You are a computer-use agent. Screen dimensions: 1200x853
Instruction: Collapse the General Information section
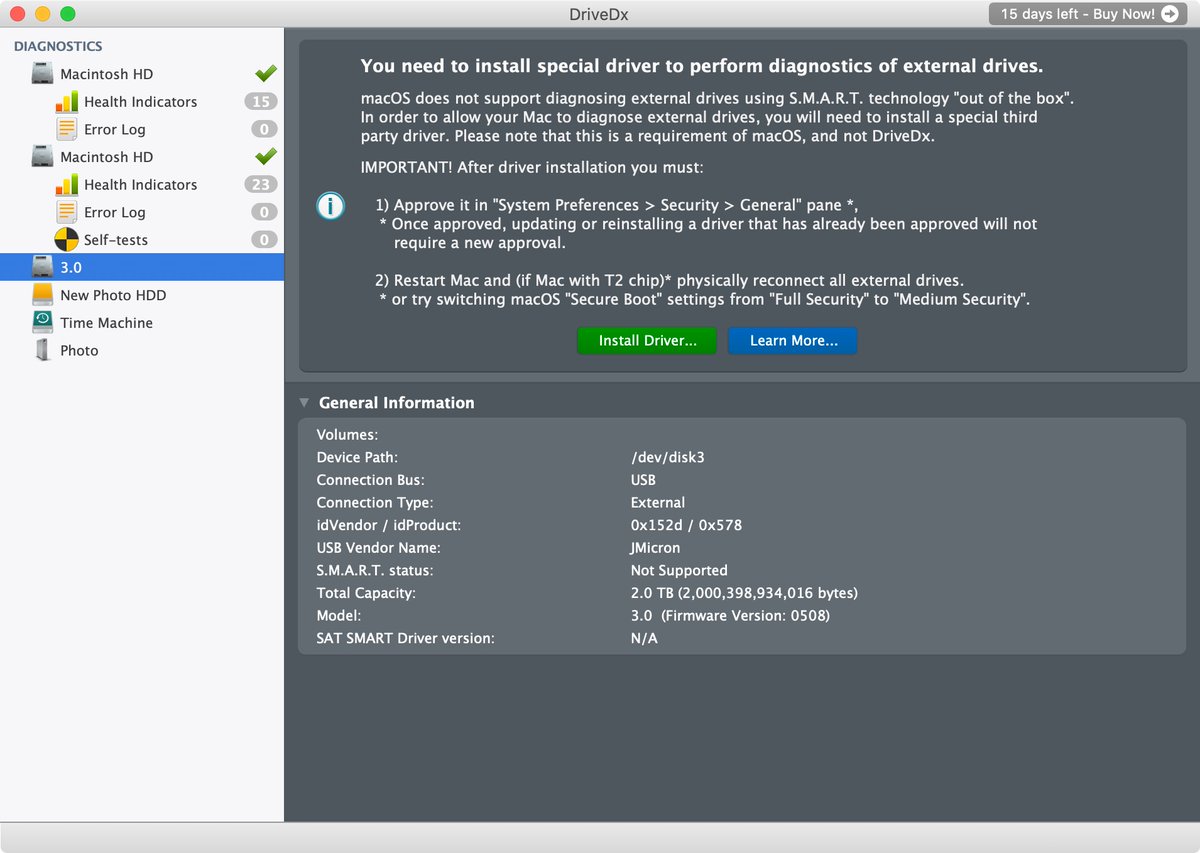(303, 403)
